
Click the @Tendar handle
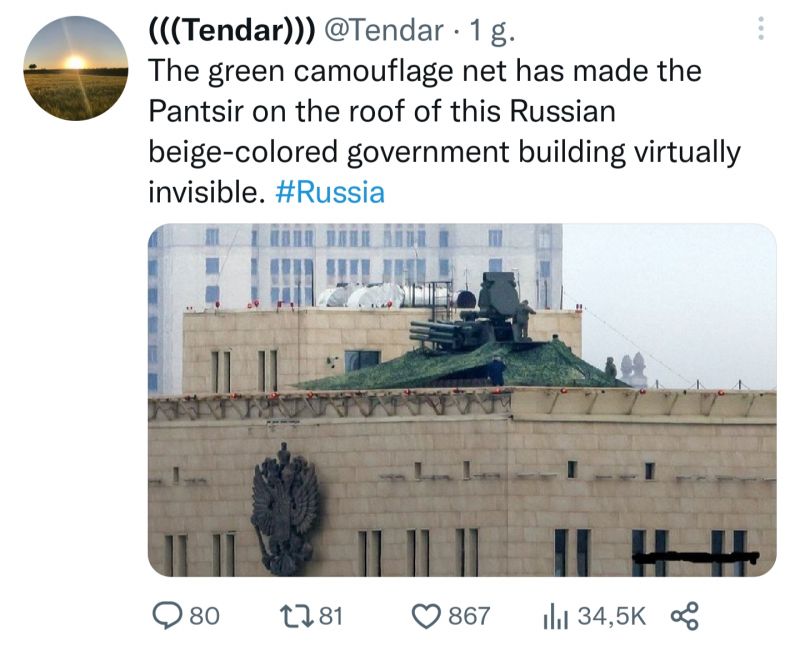[x=384, y=30]
